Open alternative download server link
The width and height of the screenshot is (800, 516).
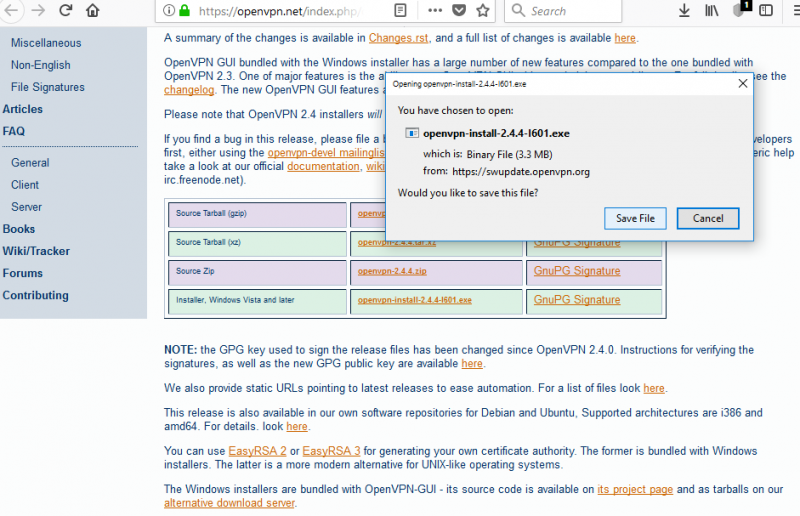tap(229, 503)
